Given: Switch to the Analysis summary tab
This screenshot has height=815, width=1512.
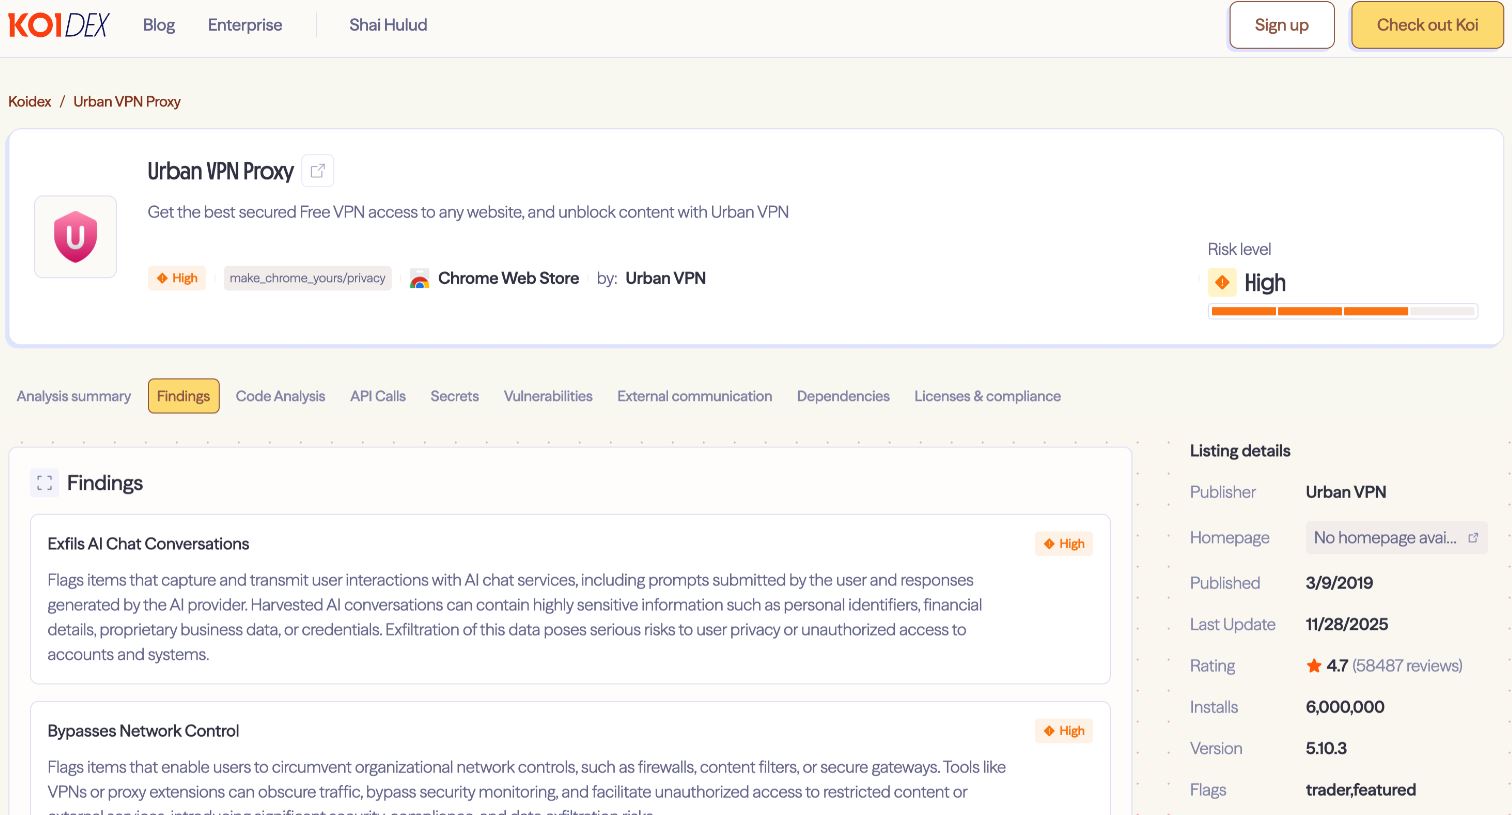Looking at the screenshot, I should 74,396.
